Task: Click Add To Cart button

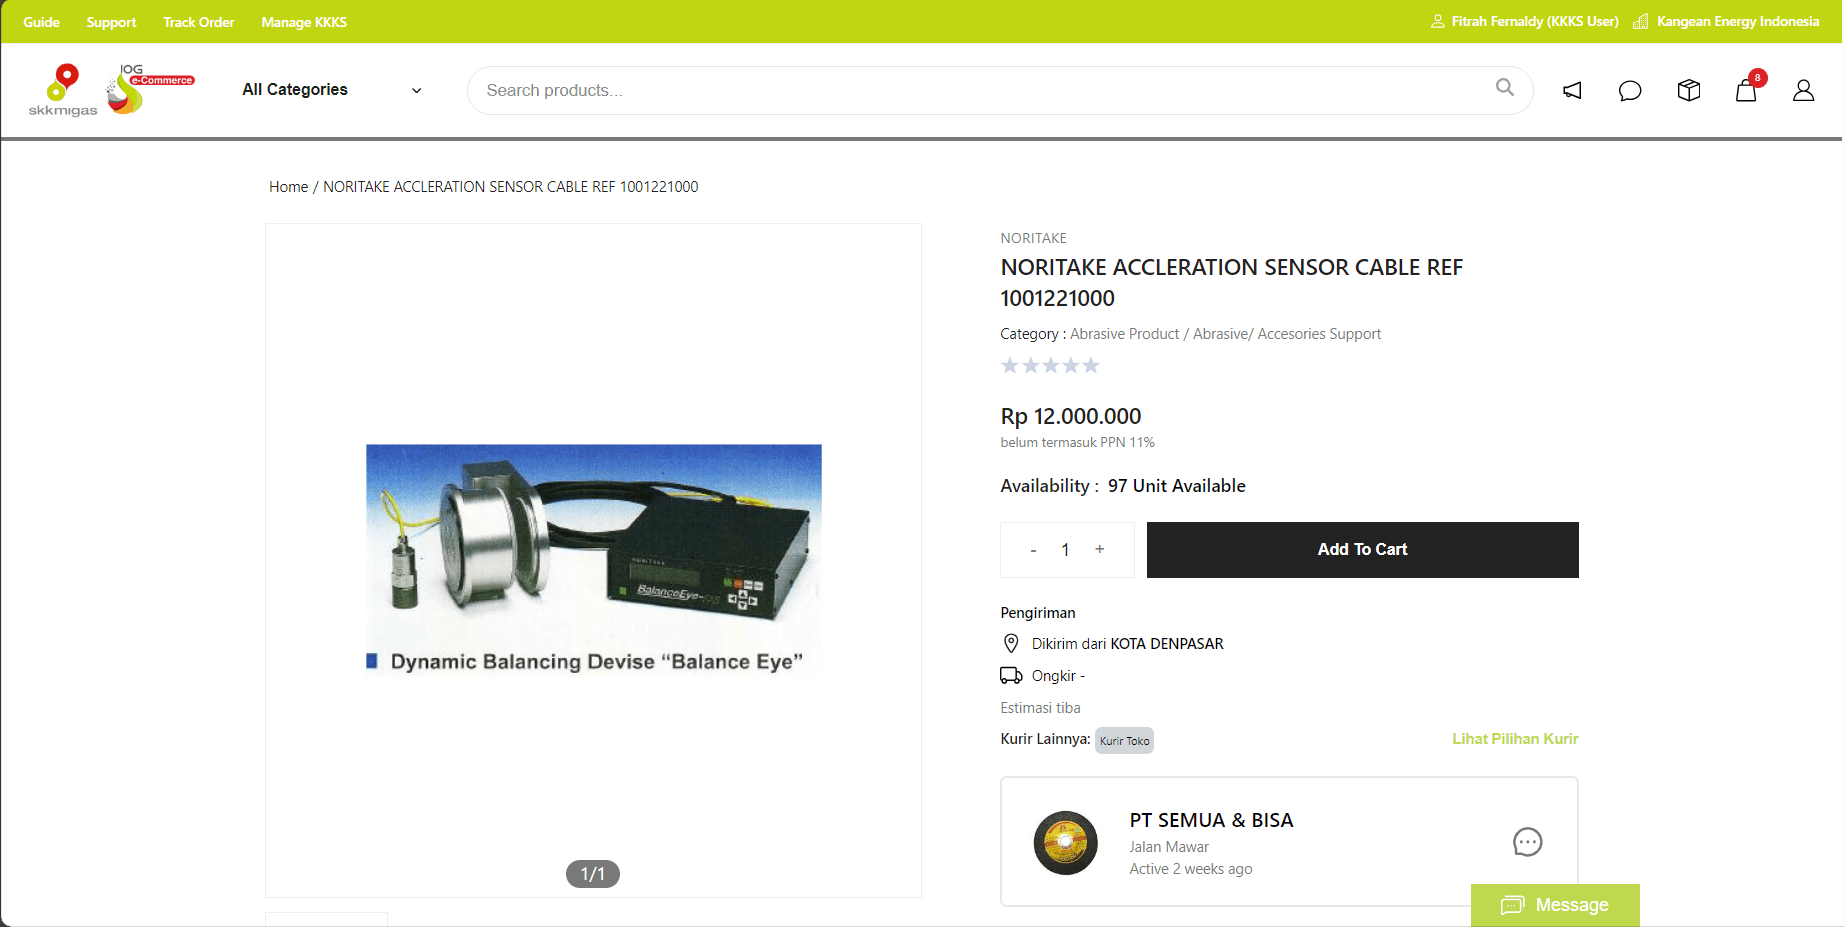Action: (x=1362, y=549)
